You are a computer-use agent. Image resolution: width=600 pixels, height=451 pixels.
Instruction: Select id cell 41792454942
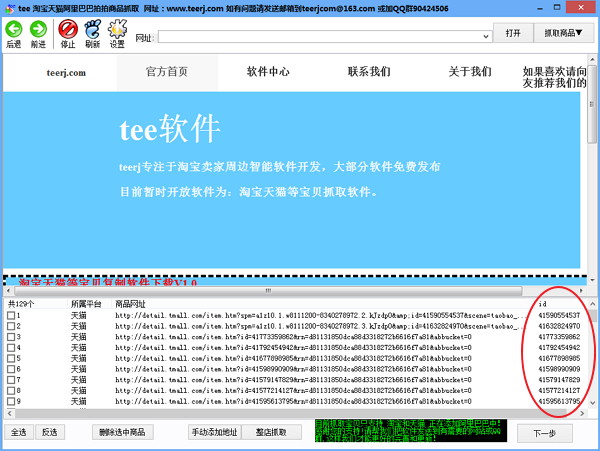click(x=559, y=348)
